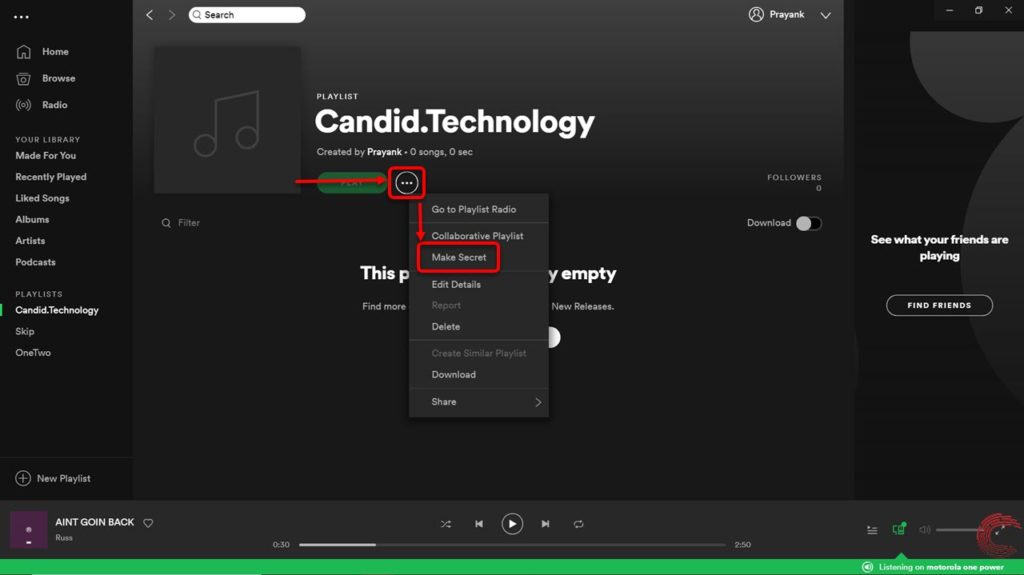The width and height of the screenshot is (1024, 575).
Task: Select Skip playlist in sidebar
Action: click(x=25, y=331)
